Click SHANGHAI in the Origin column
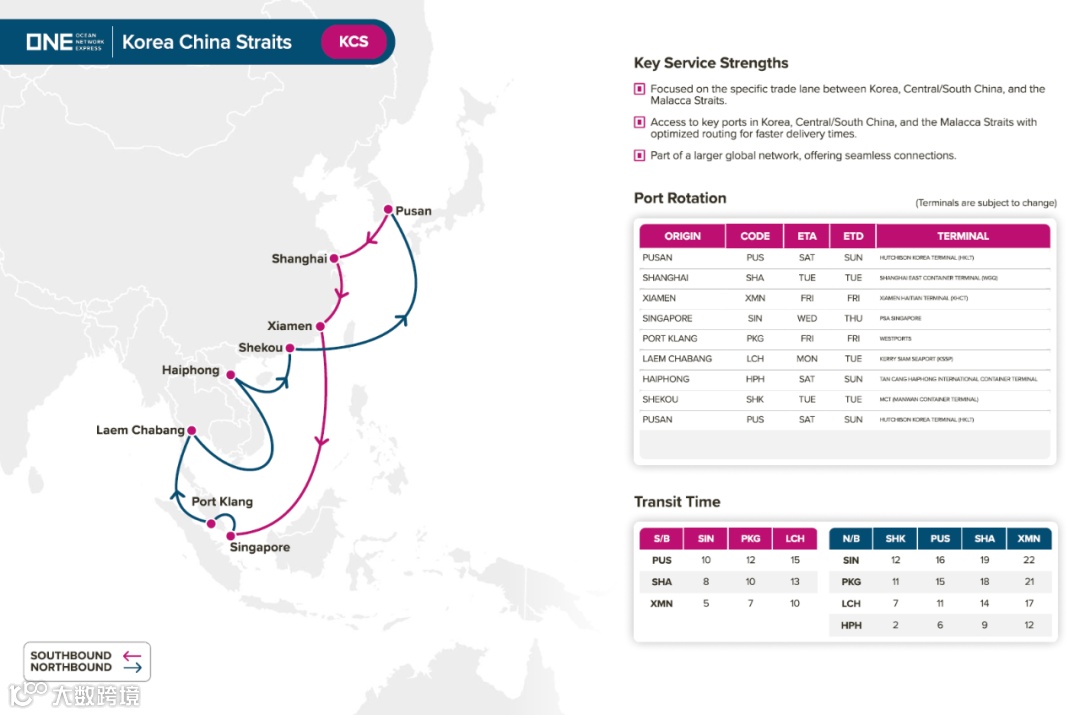 coord(665,278)
